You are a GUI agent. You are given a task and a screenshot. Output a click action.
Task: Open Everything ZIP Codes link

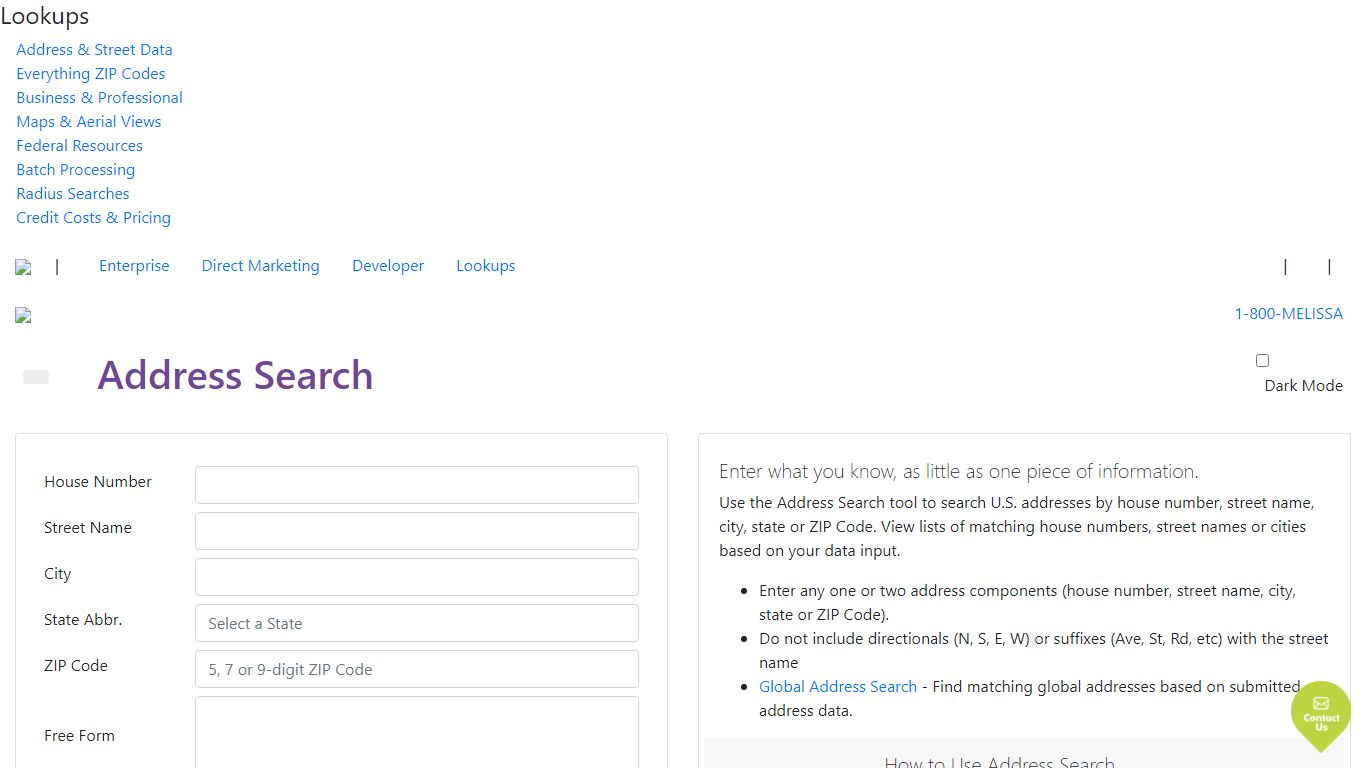coord(91,73)
